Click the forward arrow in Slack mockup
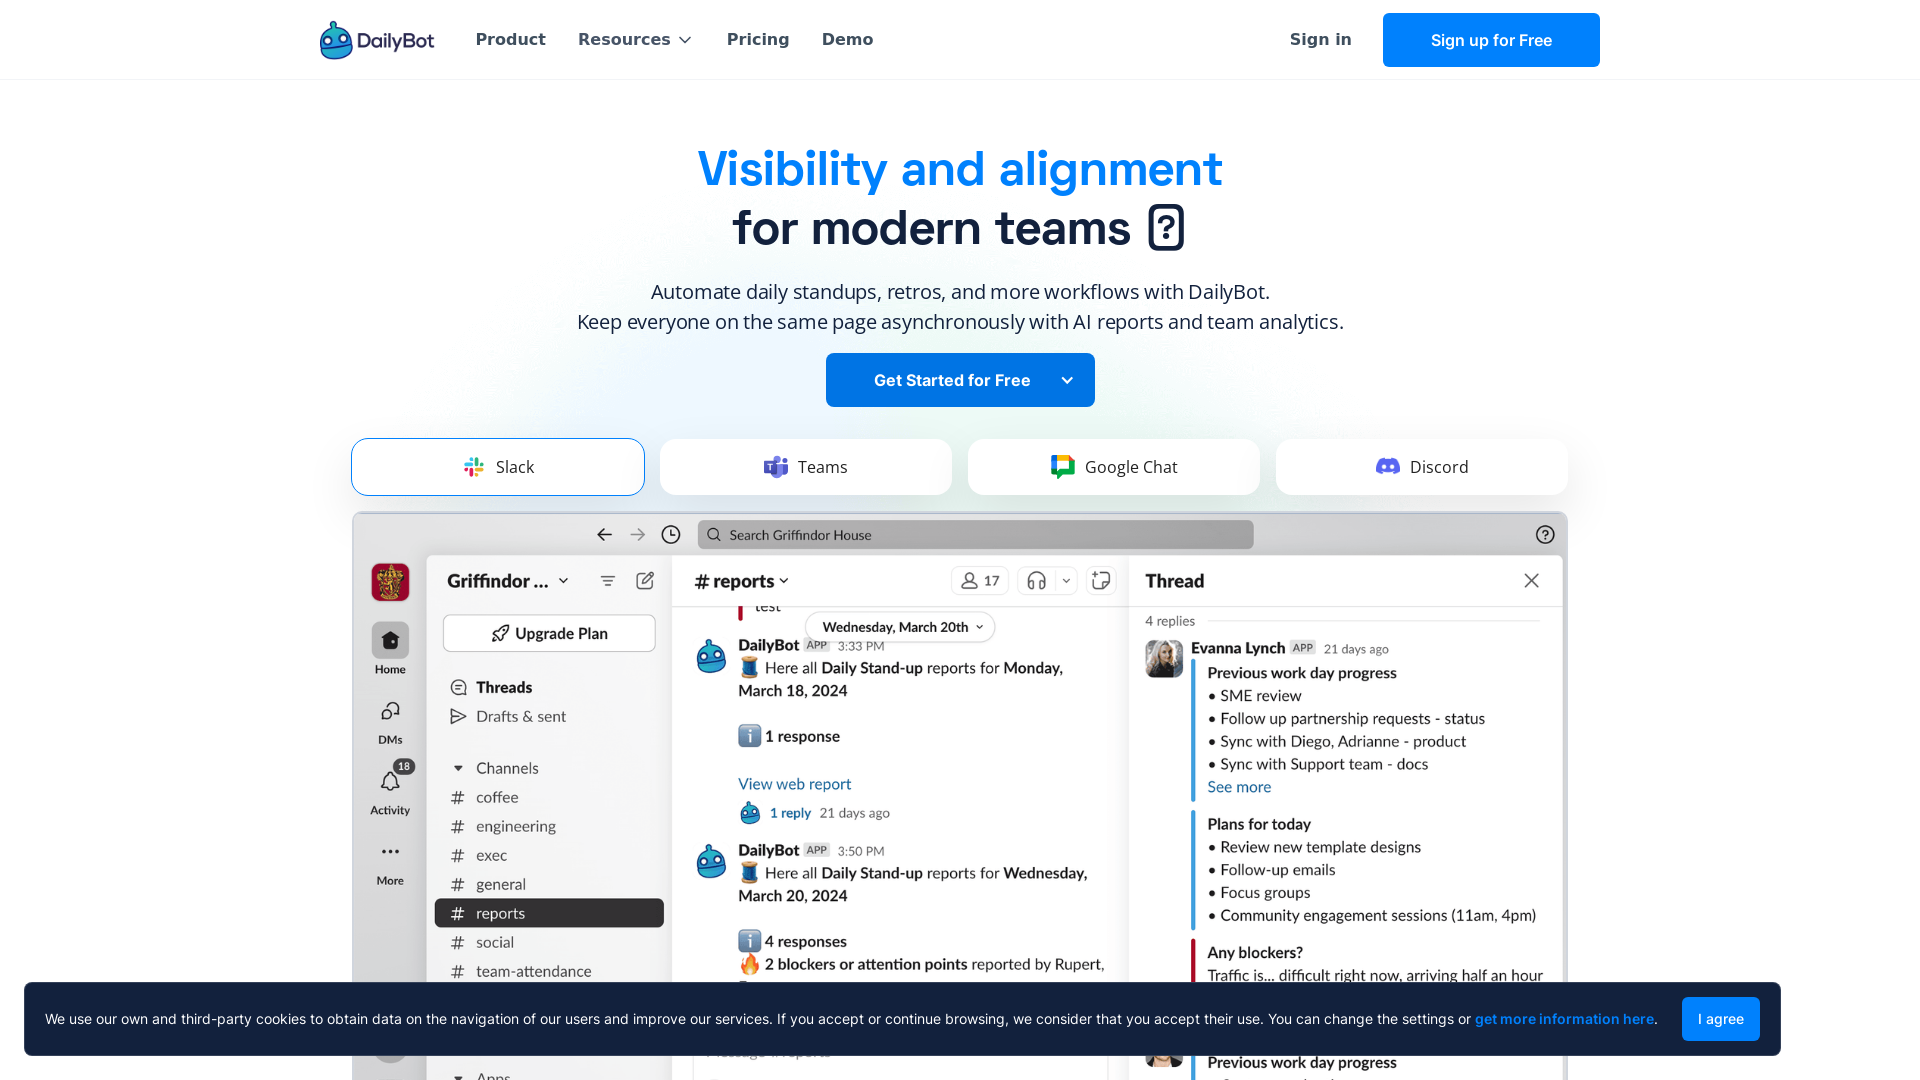This screenshot has height=1080, width=1920. 638,535
